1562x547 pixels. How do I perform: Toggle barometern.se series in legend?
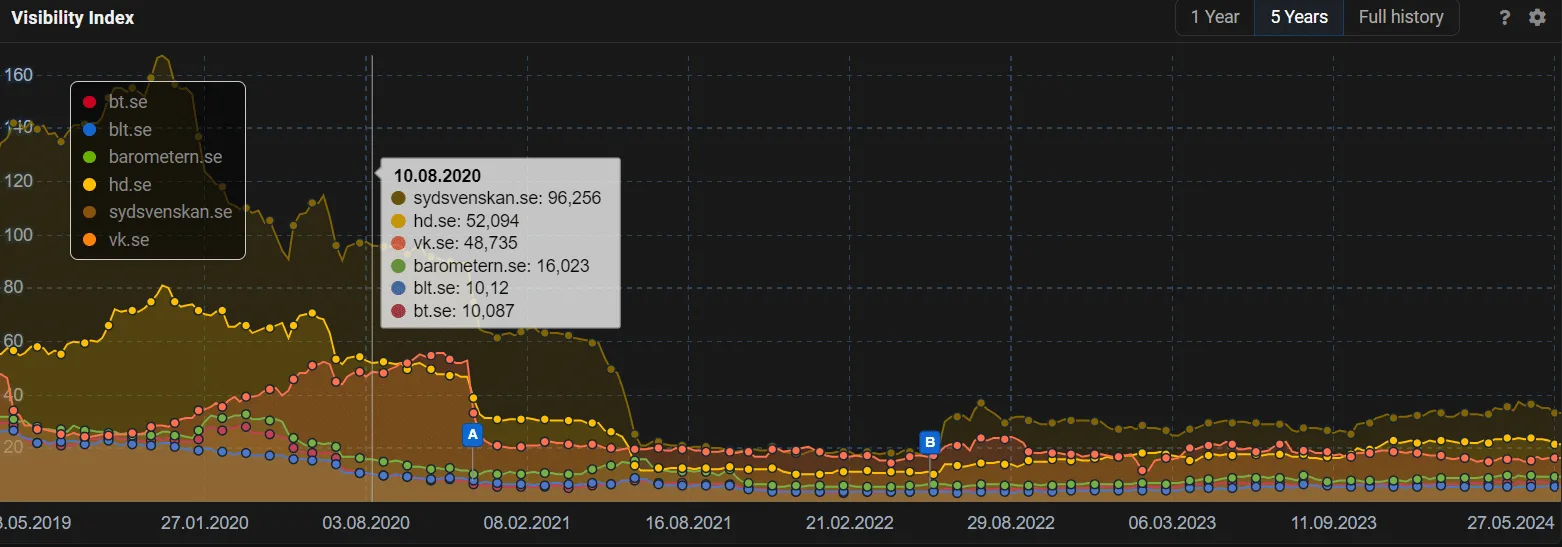click(152, 157)
